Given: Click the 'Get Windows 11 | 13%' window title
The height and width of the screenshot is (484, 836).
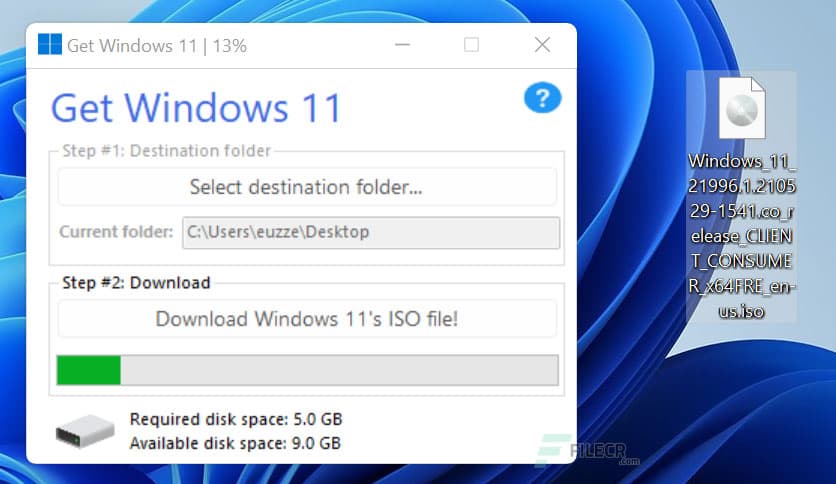Looking at the screenshot, I should (x=157, y=46).
